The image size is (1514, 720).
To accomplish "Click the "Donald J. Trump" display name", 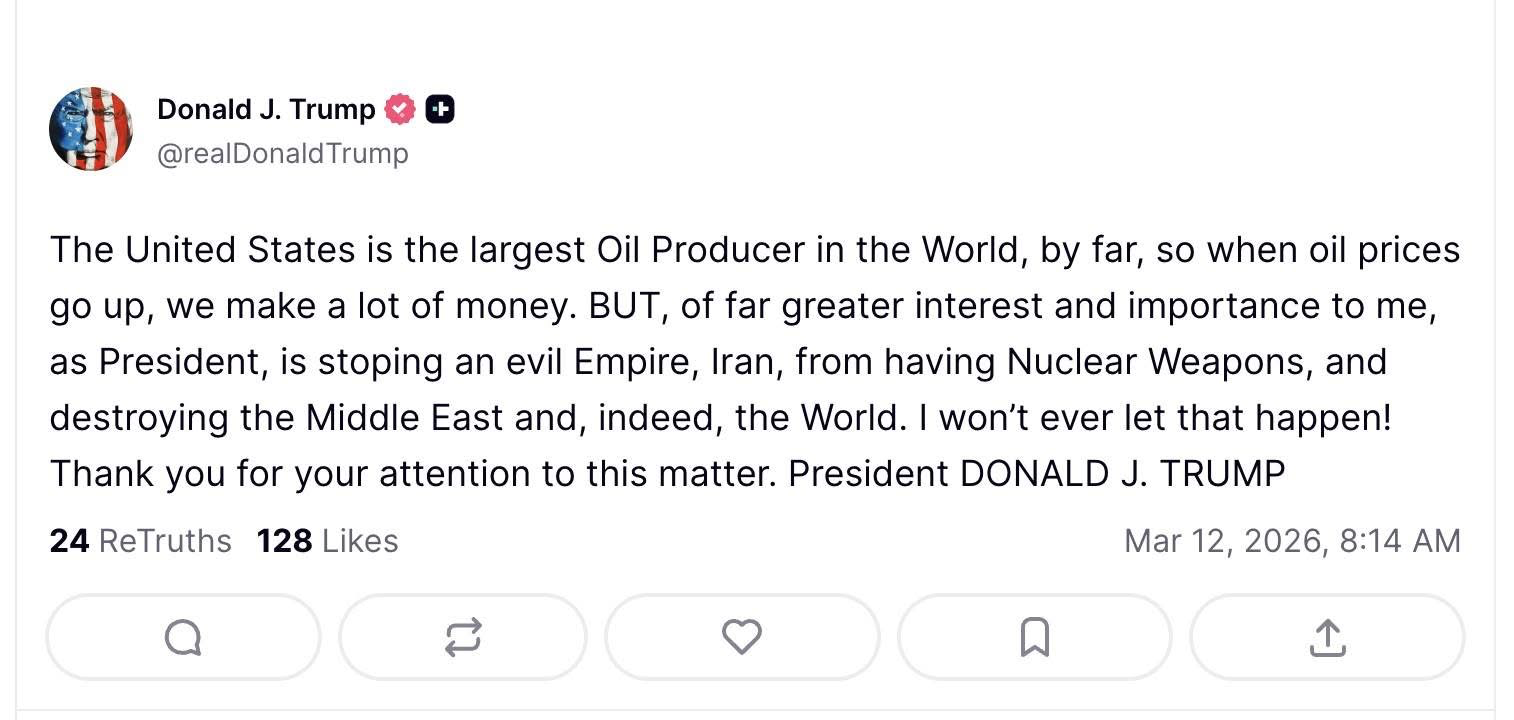I will 263,109.
